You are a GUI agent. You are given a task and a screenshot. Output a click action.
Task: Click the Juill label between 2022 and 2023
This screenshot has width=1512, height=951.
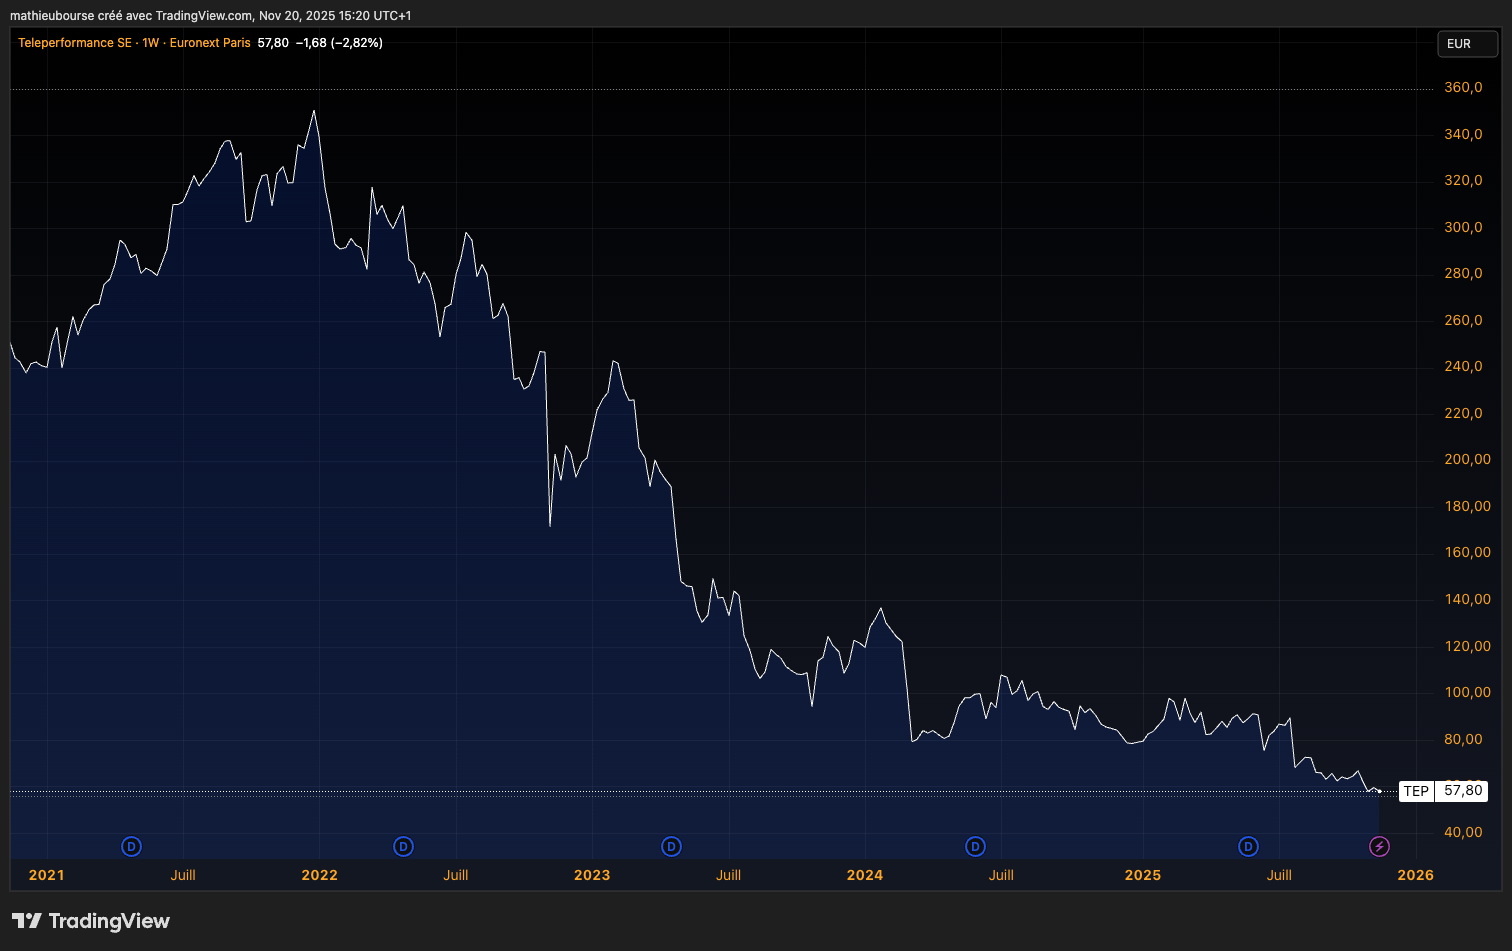(456, 875)
